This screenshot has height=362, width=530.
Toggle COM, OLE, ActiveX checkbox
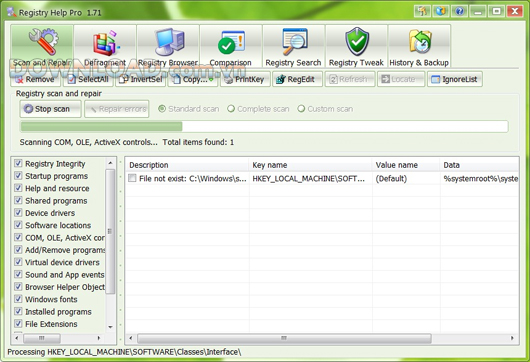pos(18,238)
